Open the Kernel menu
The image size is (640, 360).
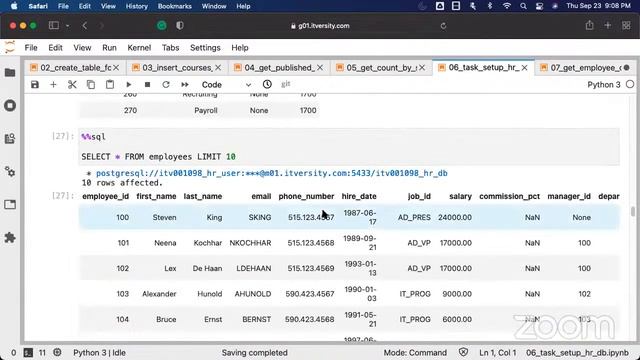click(139, 48)
